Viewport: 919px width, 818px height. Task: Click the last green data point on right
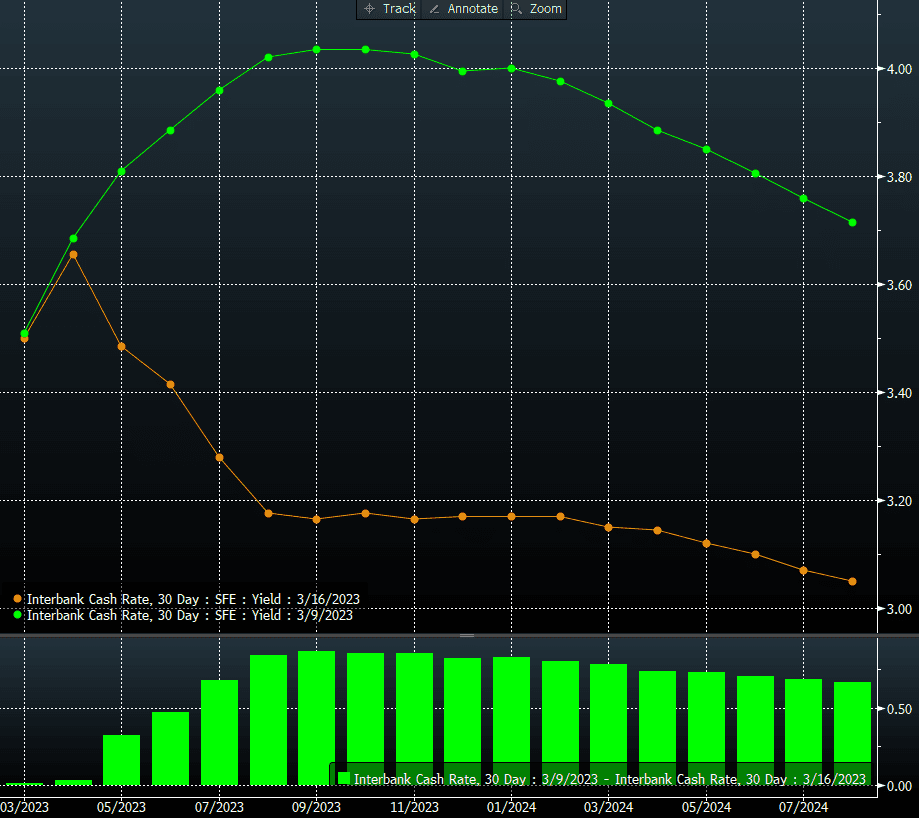[x=852, y=222]
